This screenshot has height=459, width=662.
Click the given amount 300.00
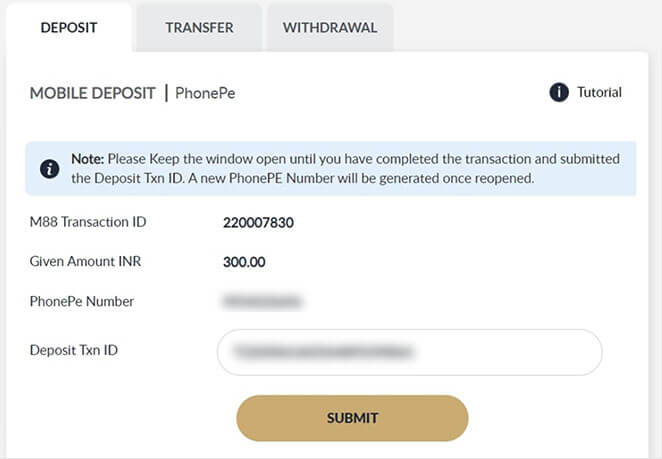(244, 263)
